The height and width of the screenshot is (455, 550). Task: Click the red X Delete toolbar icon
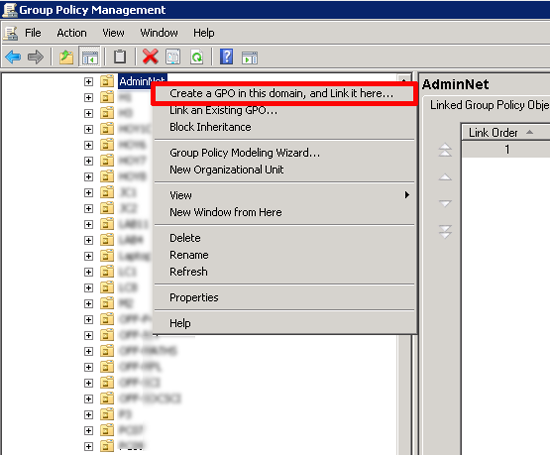point(150,56)
